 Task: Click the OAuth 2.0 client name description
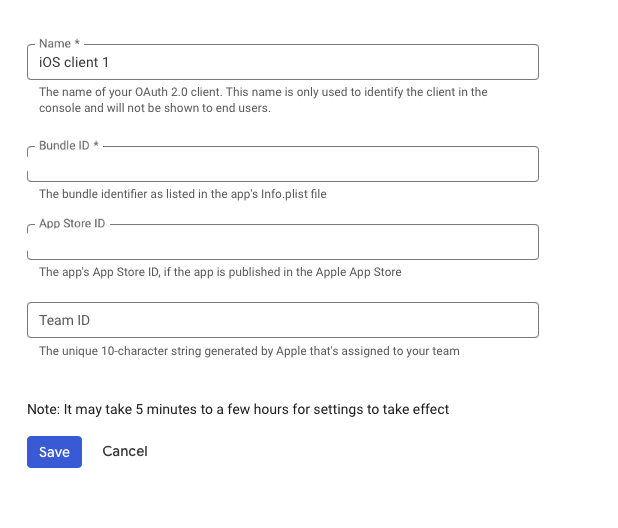(x=263, y=92)
